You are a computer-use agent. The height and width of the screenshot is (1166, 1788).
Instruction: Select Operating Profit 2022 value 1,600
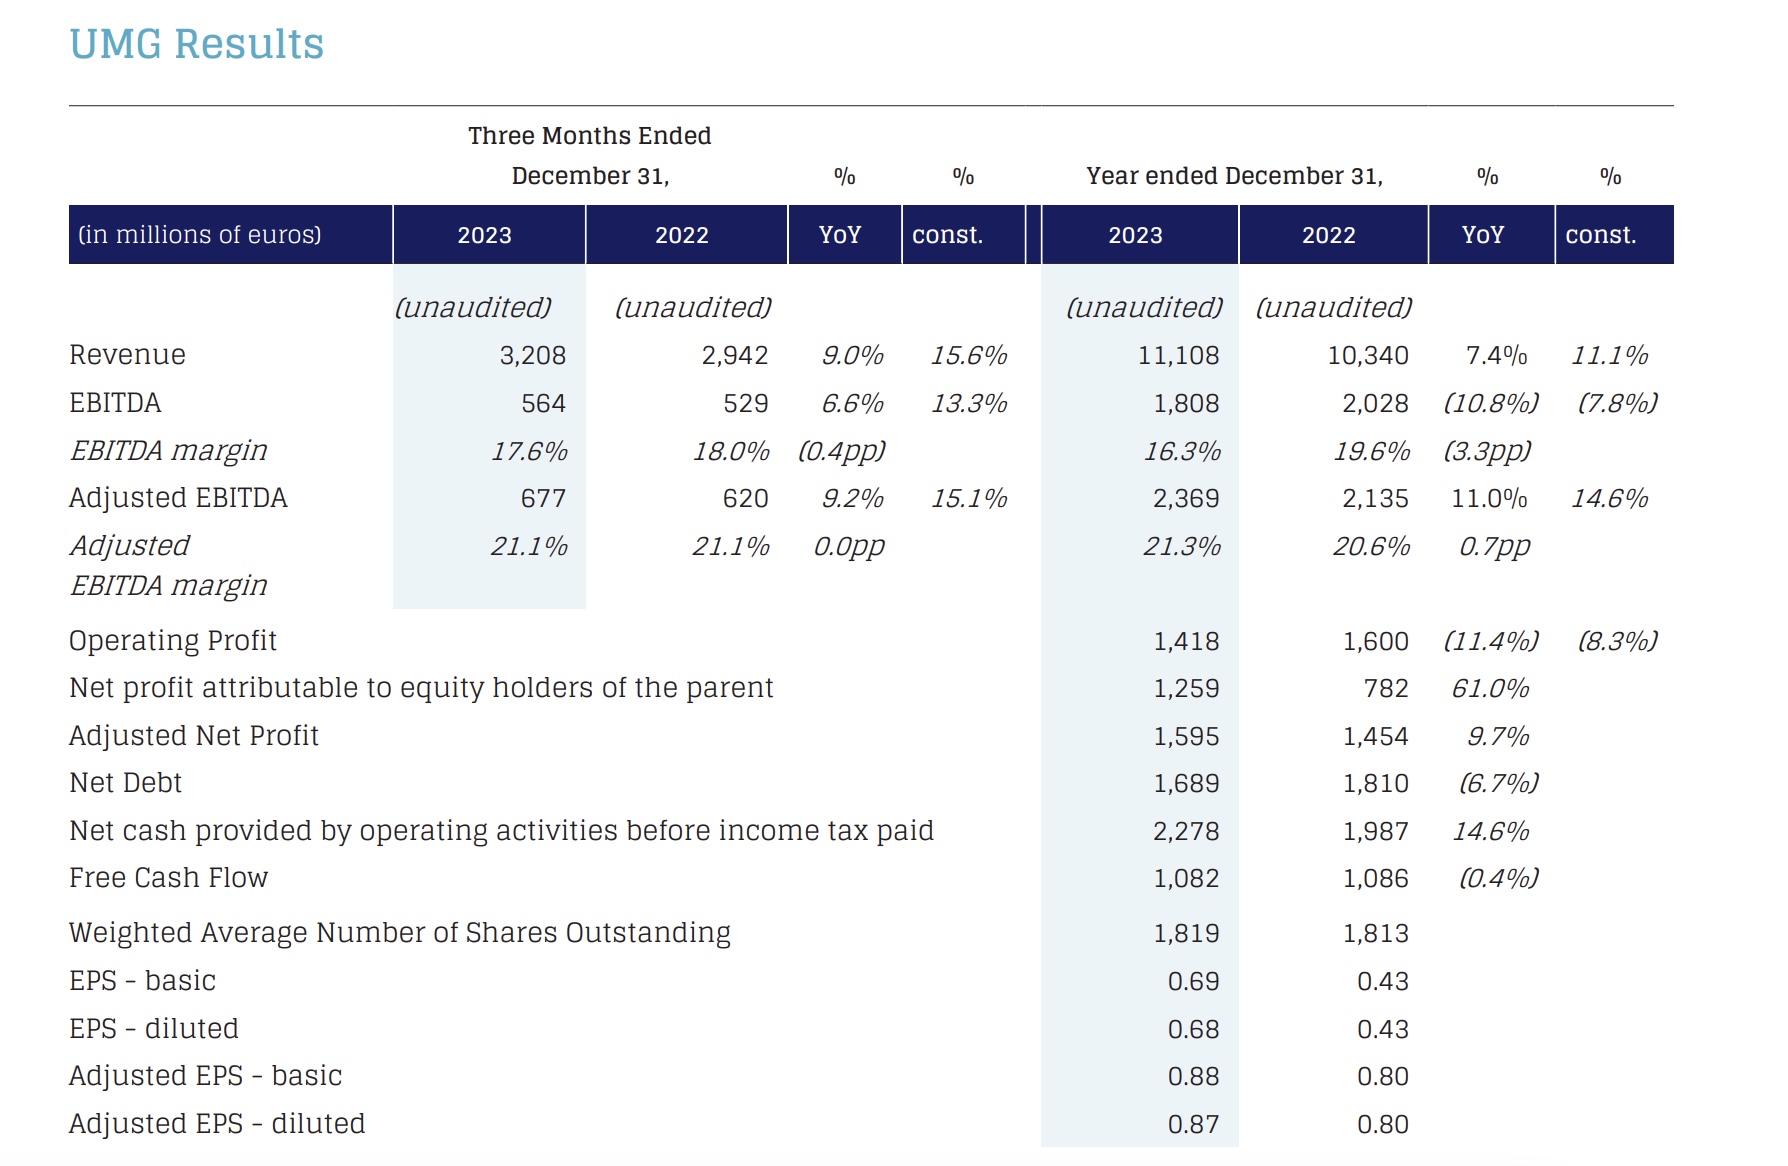coord(1376,642)
